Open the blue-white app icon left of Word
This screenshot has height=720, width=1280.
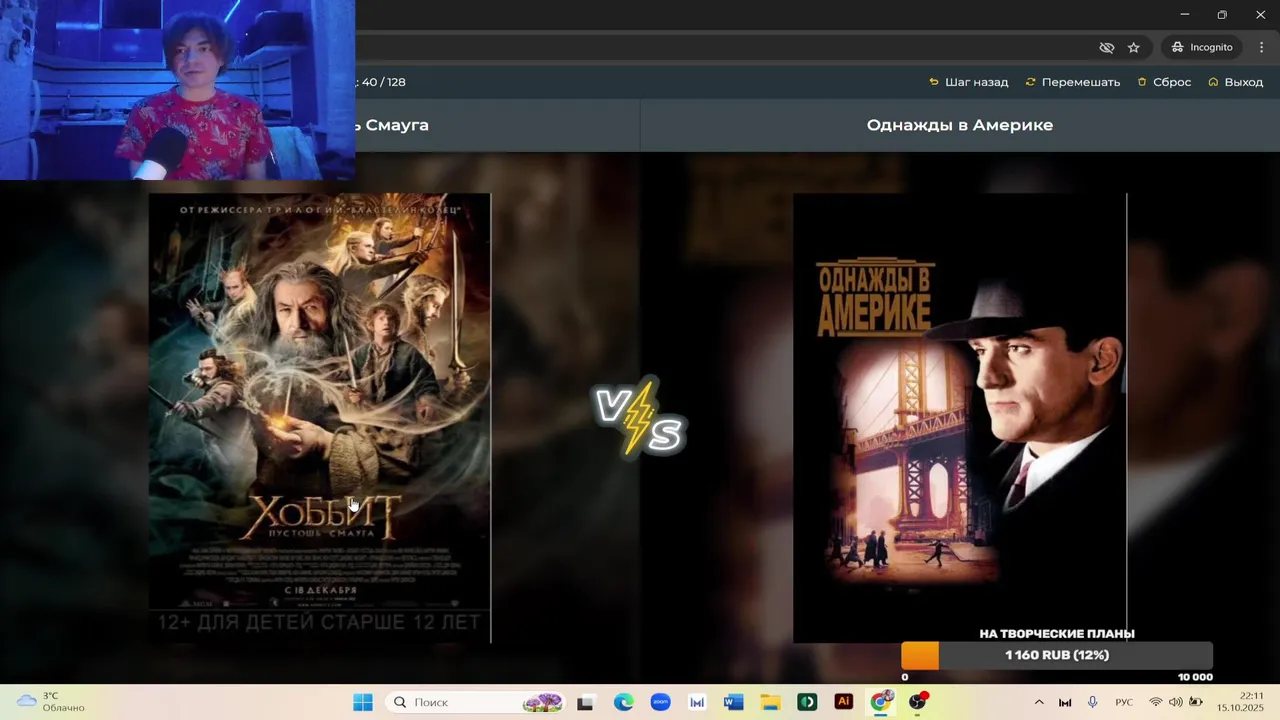coord(697,702)
